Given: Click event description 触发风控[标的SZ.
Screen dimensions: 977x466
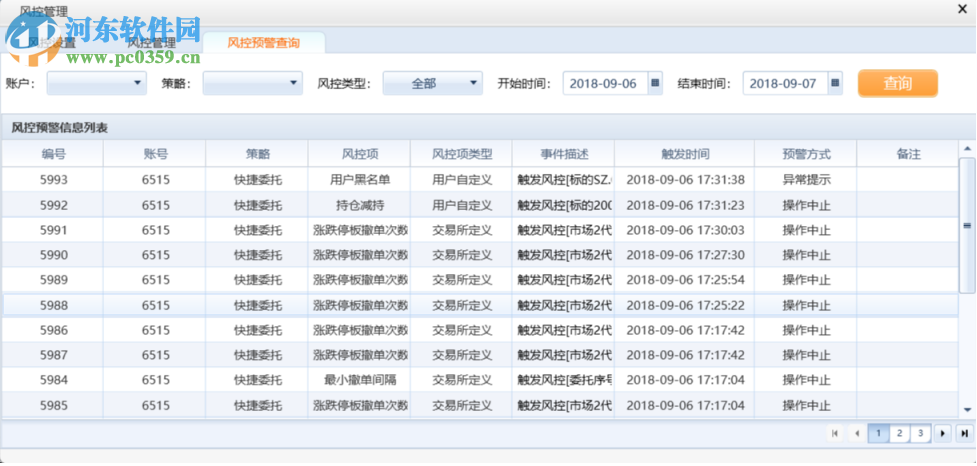Looking at the screenshot, I should pyautogui.click(x=565, y=180).
